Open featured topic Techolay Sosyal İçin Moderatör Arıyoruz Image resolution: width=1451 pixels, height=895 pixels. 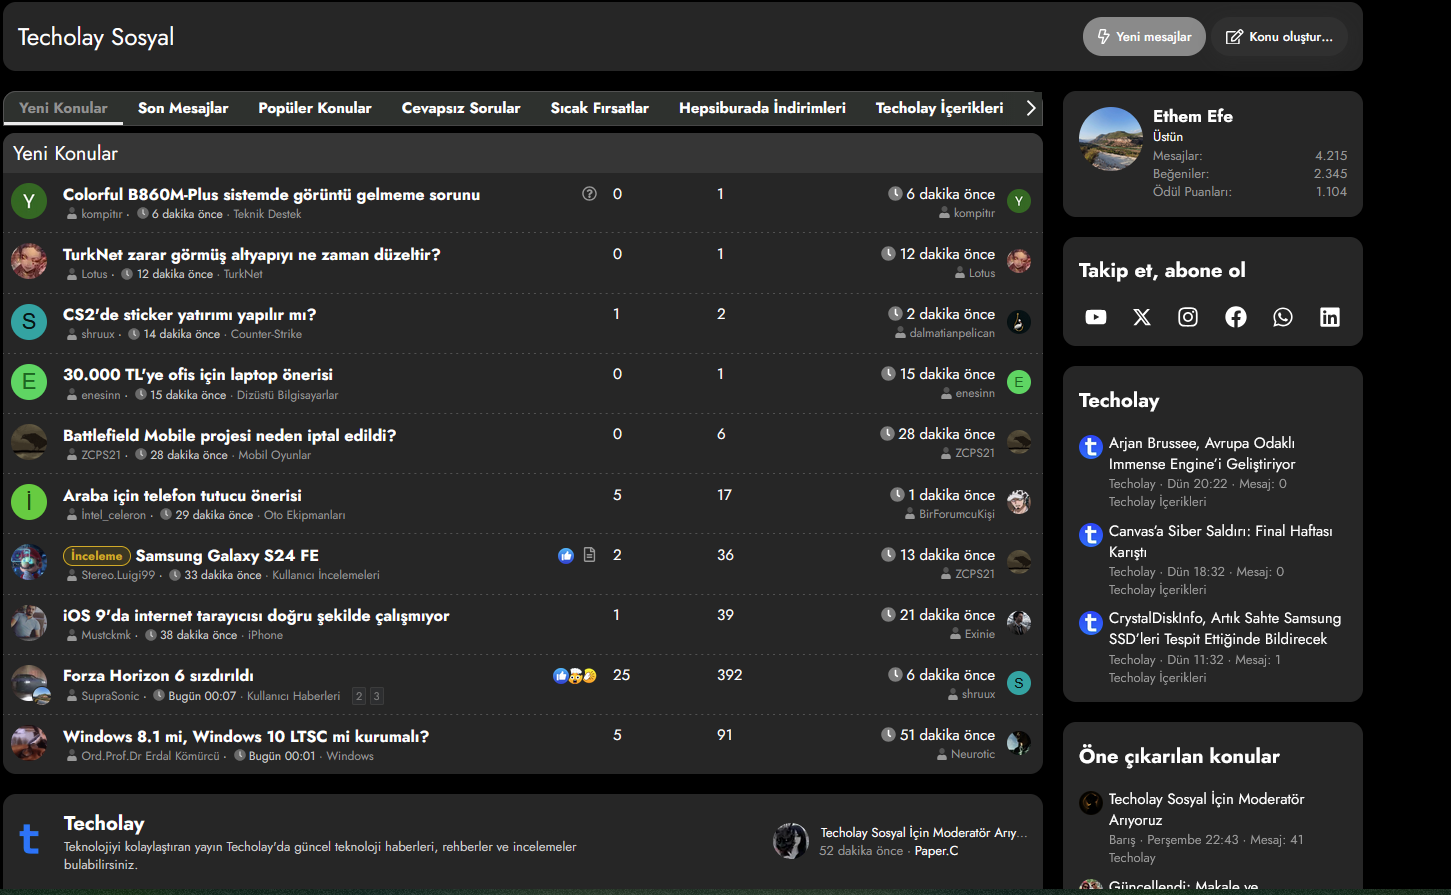pyautogui.click(x=1207, y=809)
